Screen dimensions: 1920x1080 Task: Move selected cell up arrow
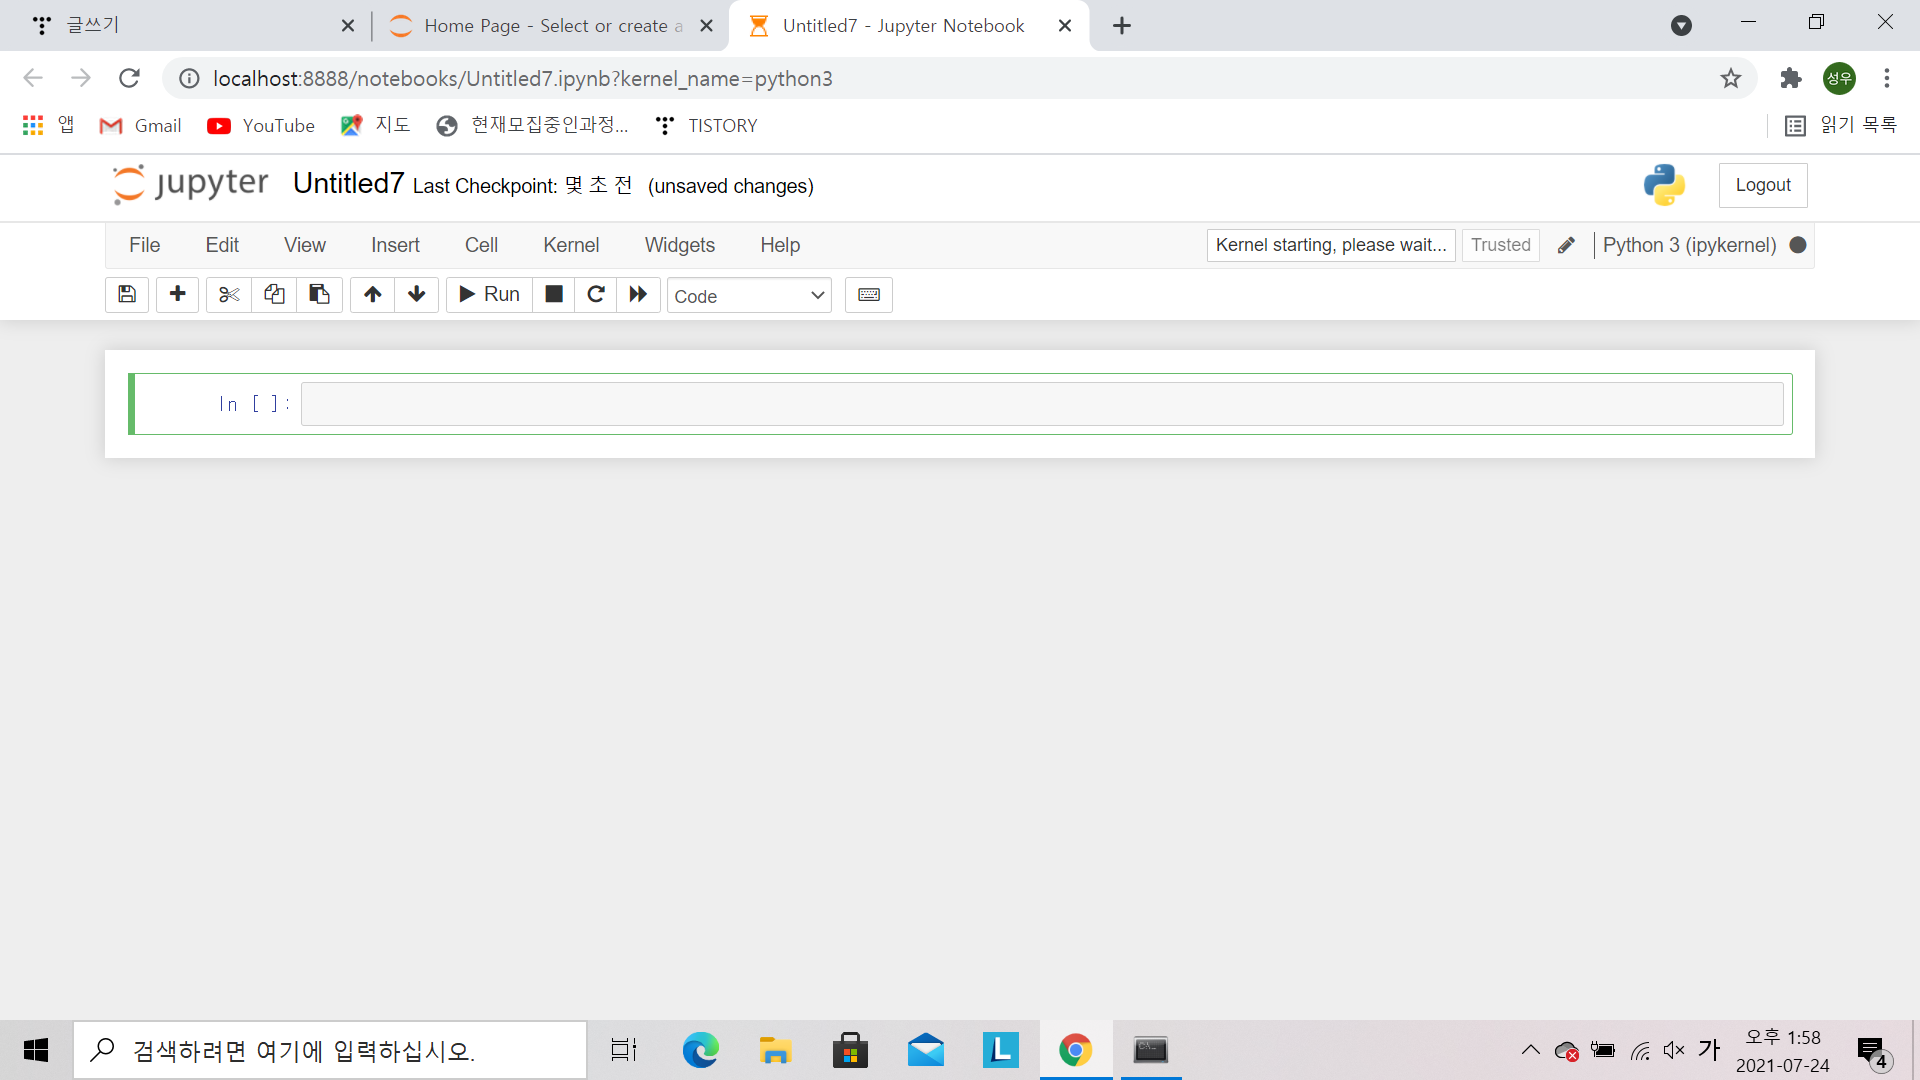372,294
